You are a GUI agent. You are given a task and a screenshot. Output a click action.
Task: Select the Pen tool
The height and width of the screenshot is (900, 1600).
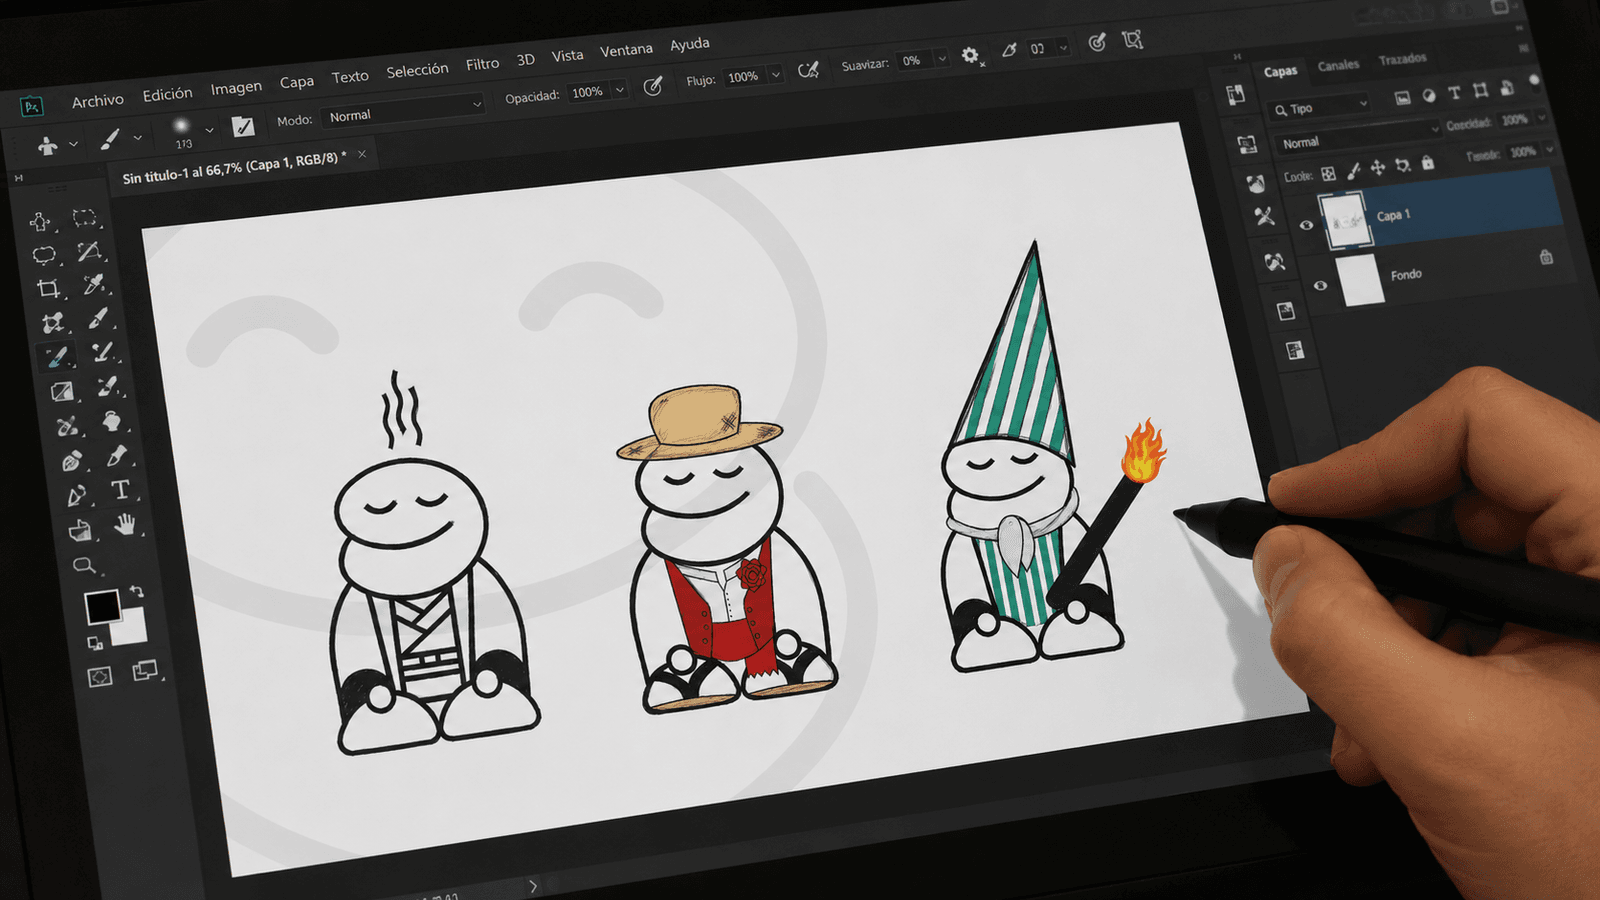click(77, 496)
